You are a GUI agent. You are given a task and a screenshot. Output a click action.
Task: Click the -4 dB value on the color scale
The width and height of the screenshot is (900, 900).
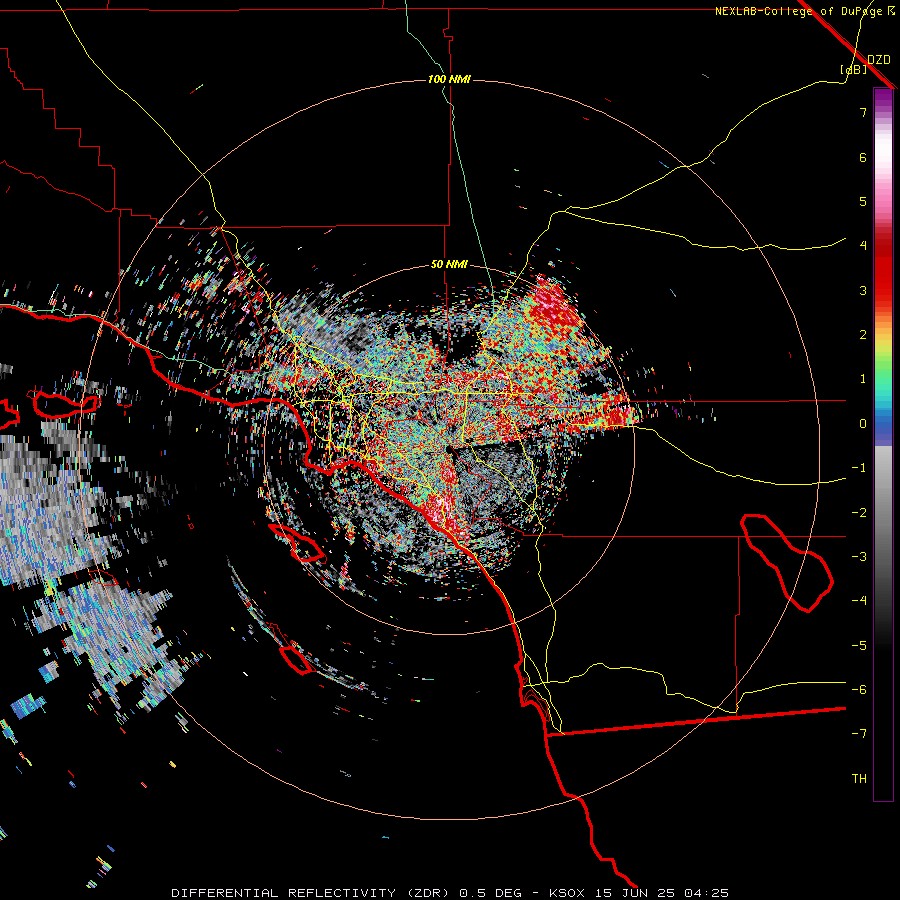click(859, 601)
